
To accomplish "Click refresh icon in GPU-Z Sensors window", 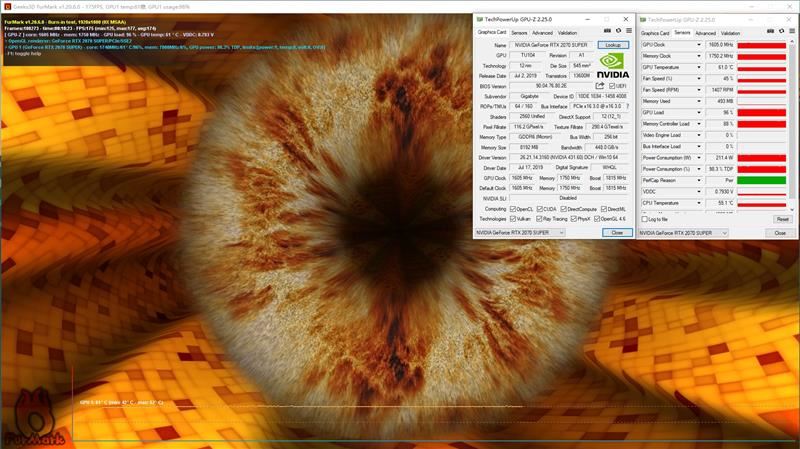I will click(x=782, y=32).
